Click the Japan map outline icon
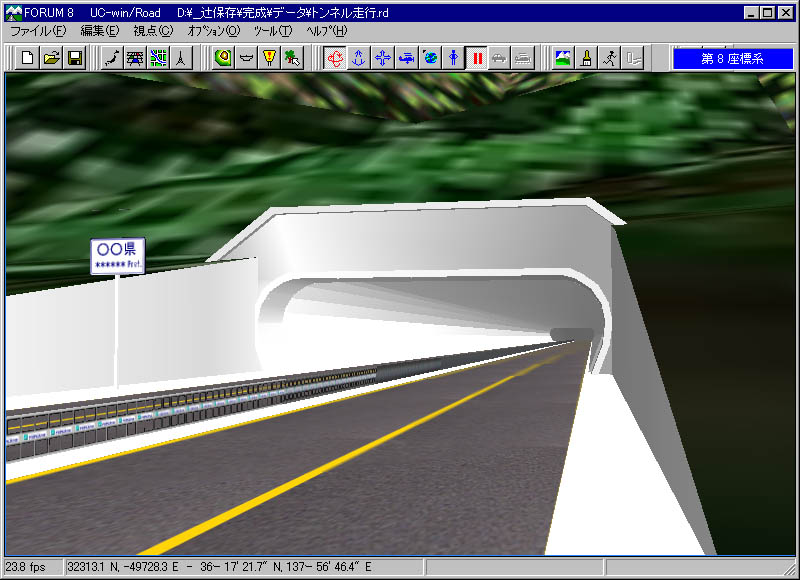Screen dimensions: 800x580 (x=113, y=58)
